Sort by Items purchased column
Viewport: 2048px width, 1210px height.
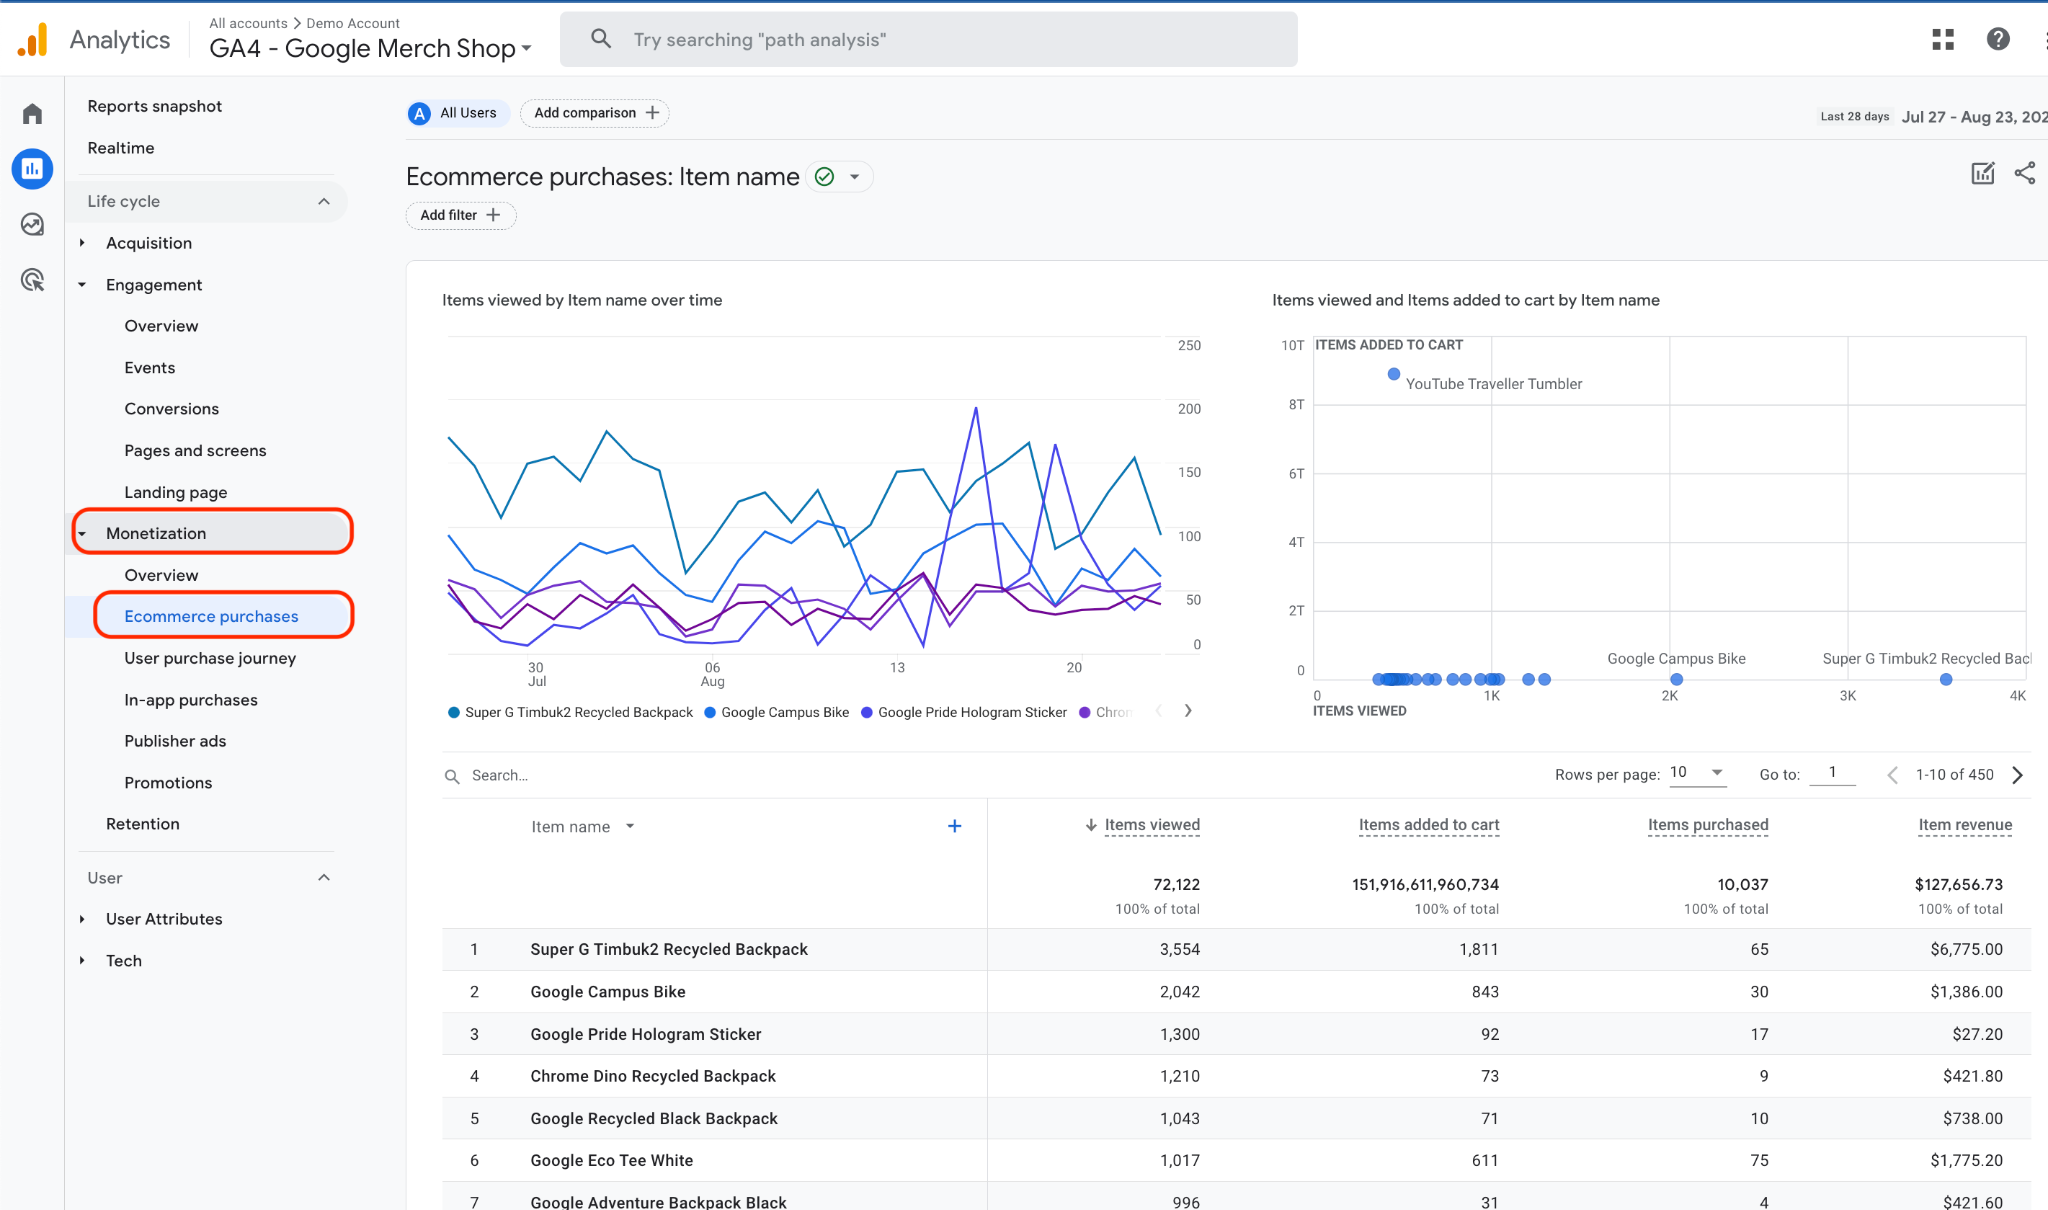(1708, 825)
